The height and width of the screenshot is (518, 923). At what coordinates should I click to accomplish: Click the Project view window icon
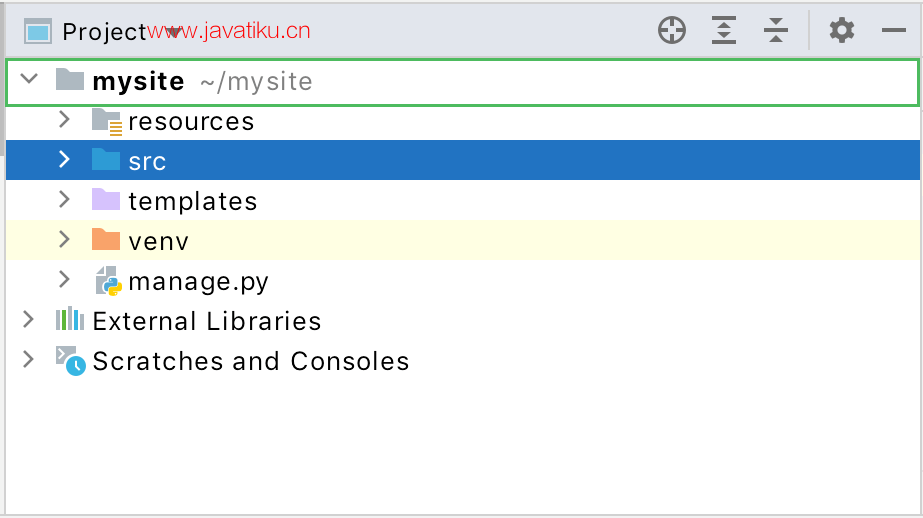(38, 31)
